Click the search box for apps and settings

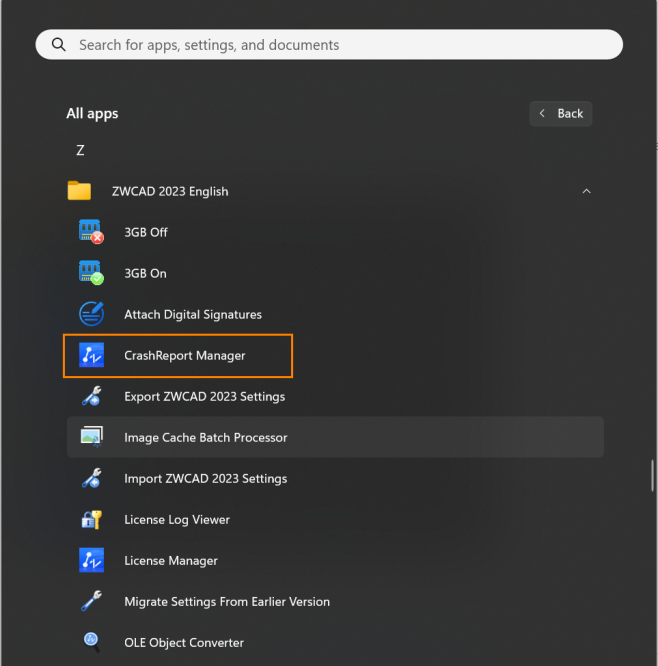coord(329,45)
